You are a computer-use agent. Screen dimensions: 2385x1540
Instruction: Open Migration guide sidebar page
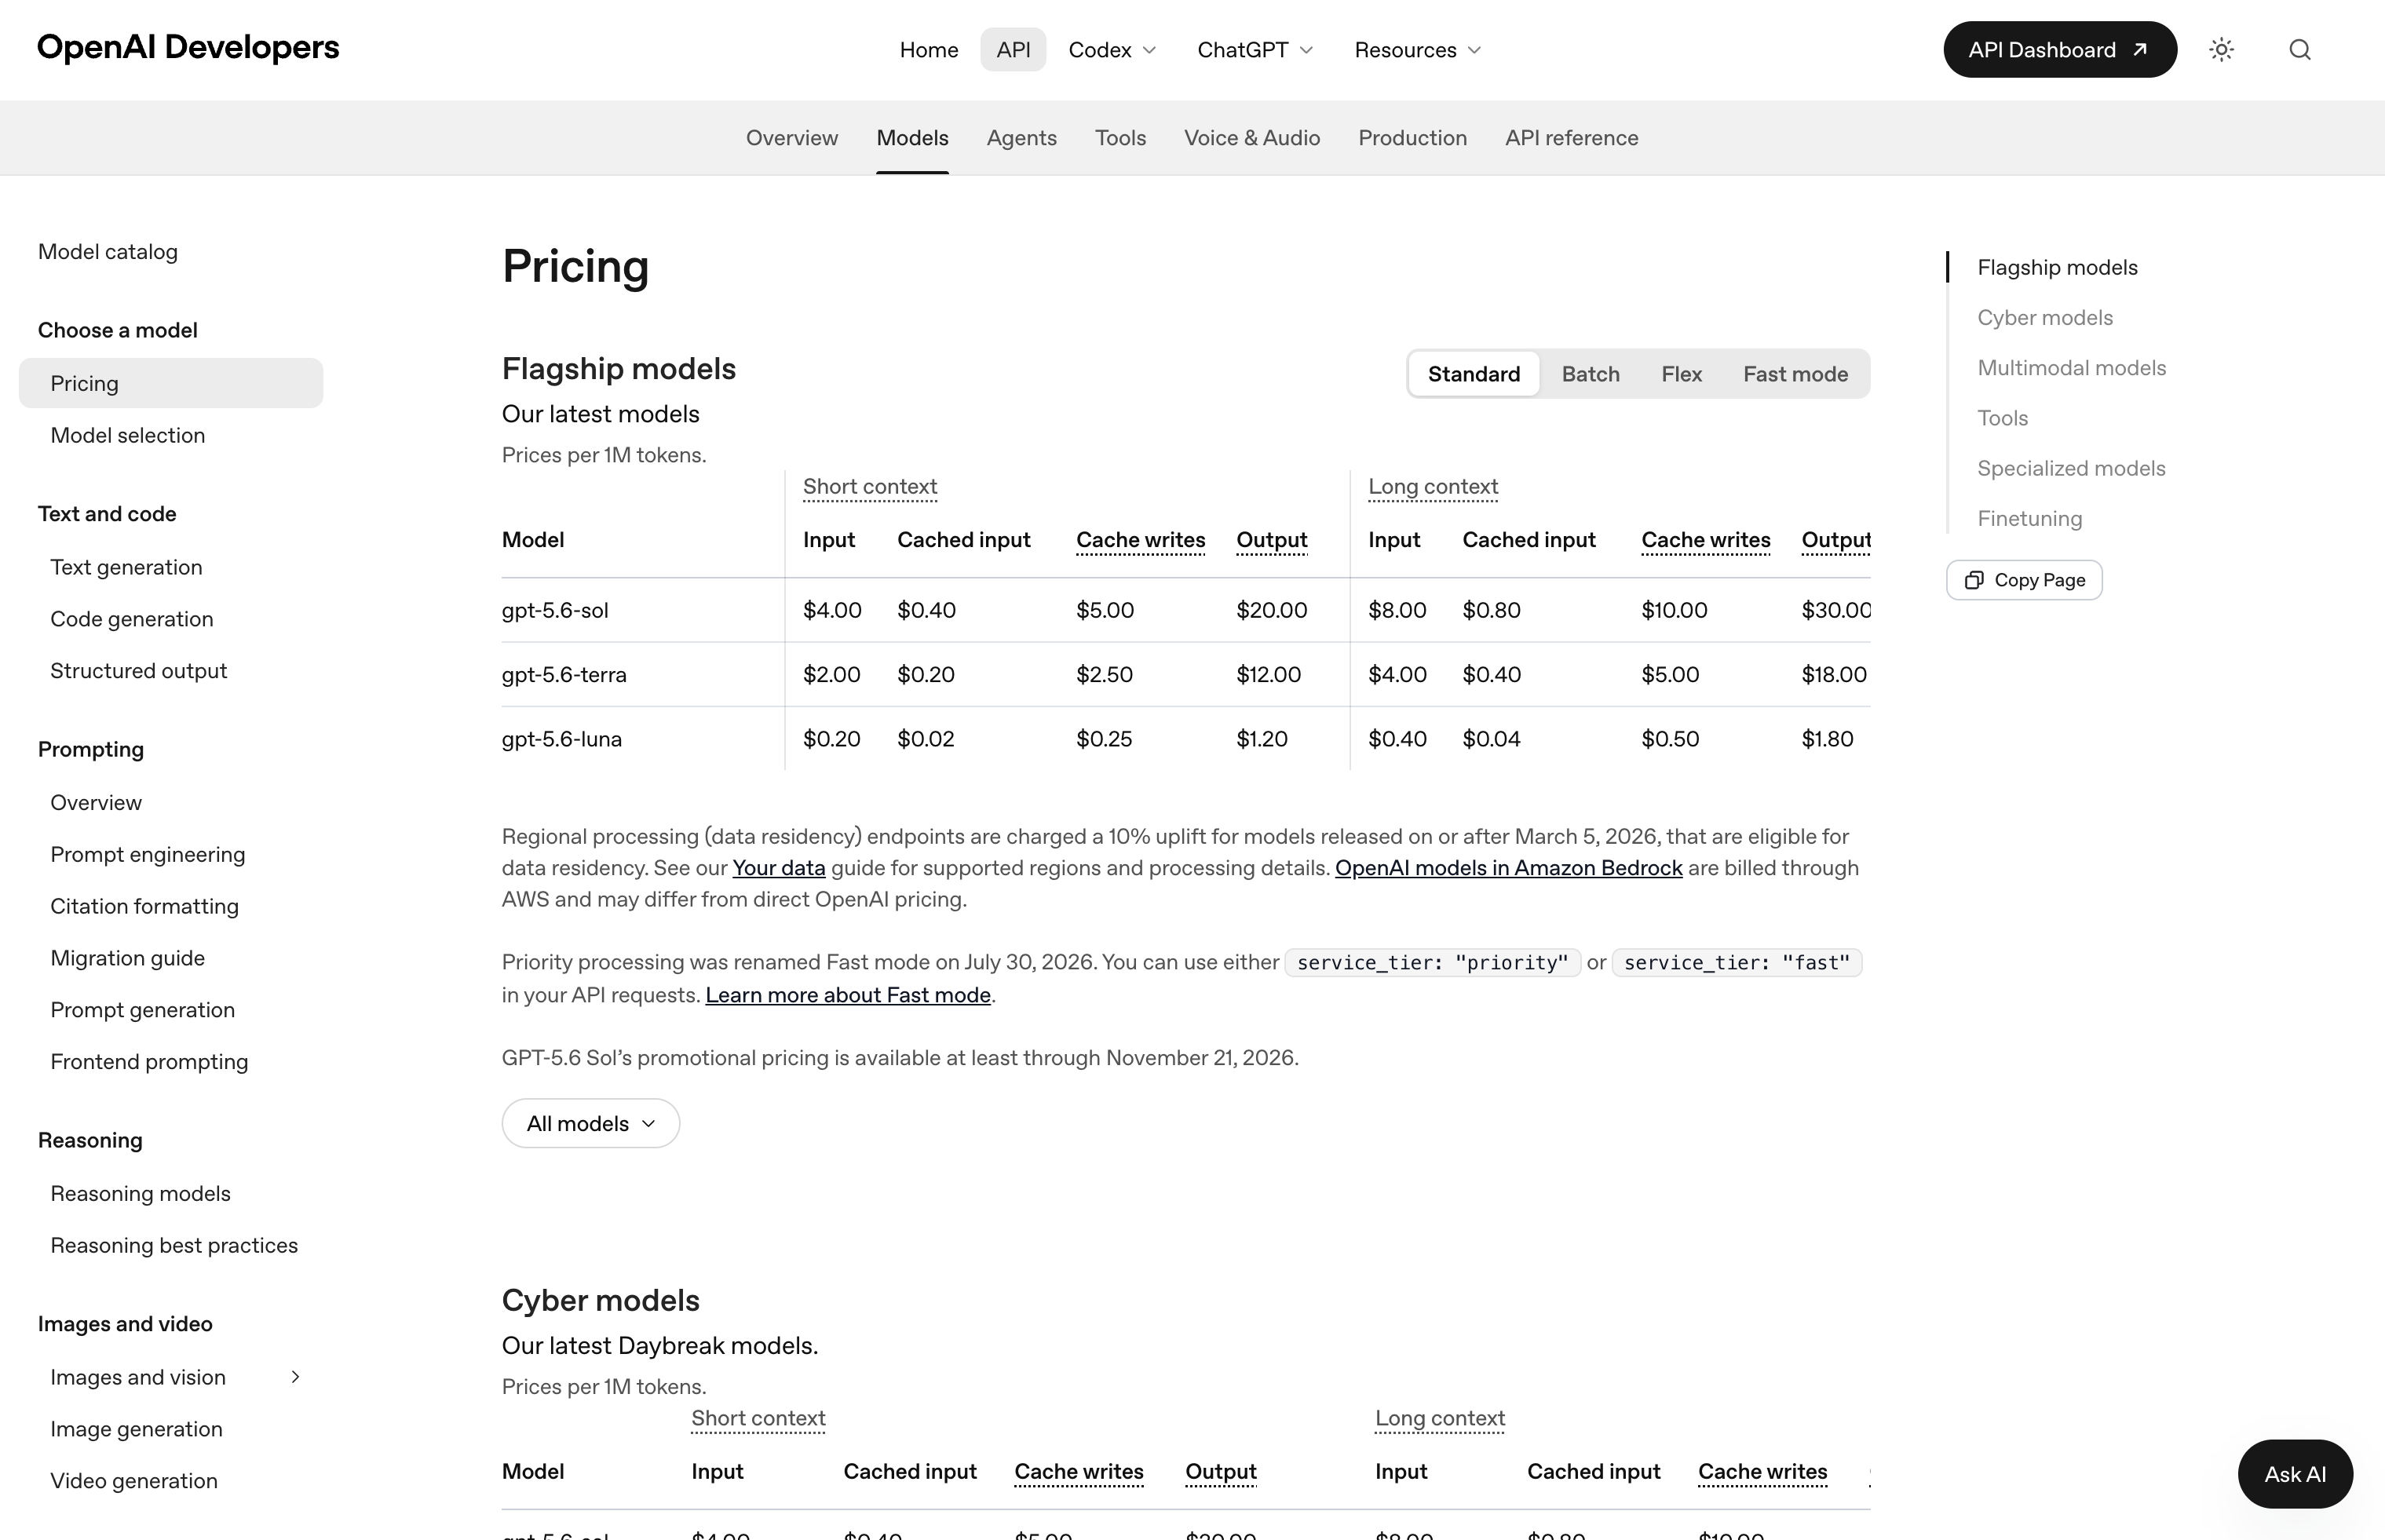(128, 958)
